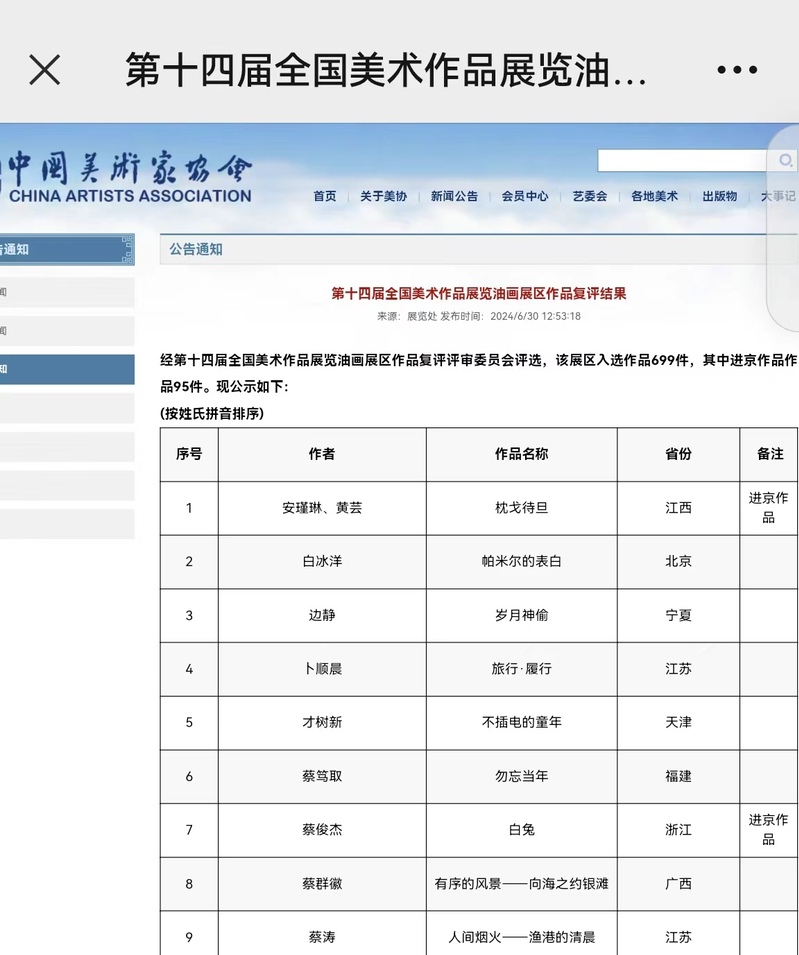Image resolution: width=799 pixels, height=955 pixels.
Task: Click the page title in top bar
Action: pos(385,70)
